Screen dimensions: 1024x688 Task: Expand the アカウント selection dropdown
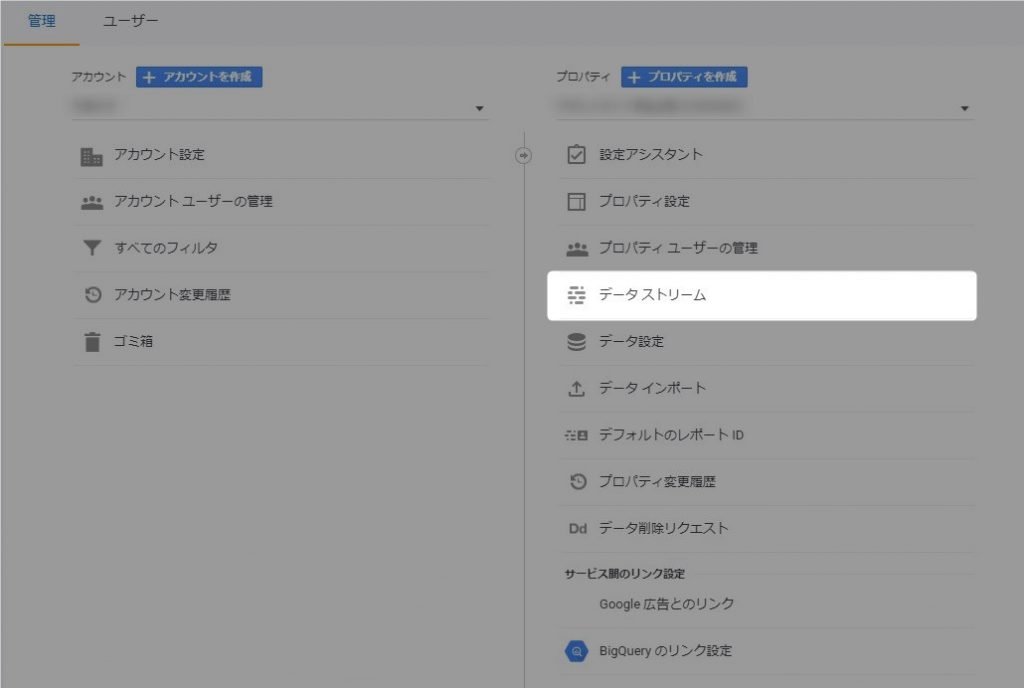click(479, 108)
